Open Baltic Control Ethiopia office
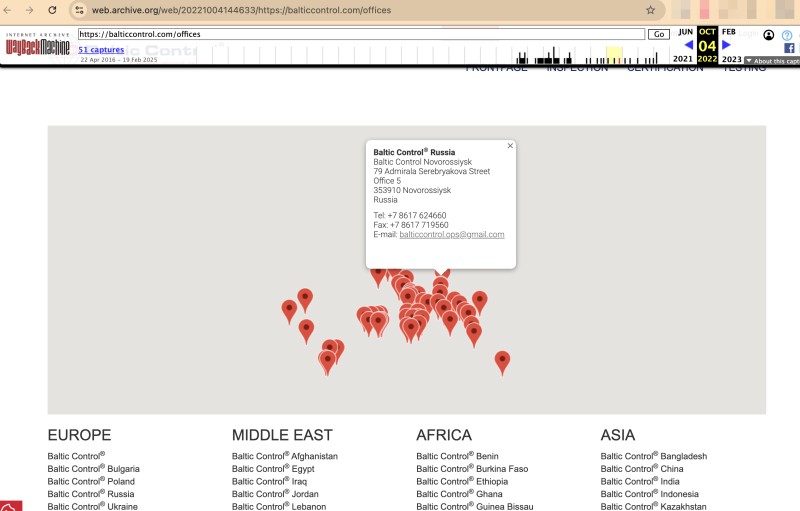800x511 pixels. pos(462,481)
